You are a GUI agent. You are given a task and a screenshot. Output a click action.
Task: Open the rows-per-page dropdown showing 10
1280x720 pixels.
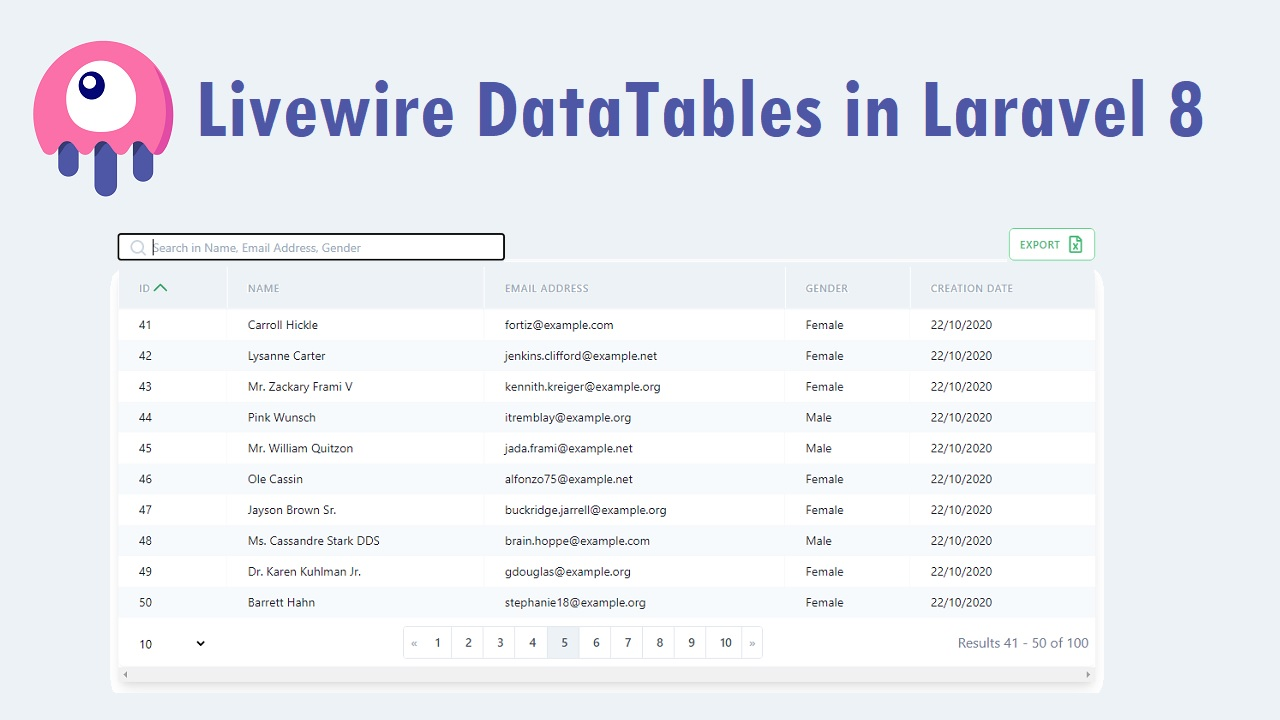pos(170,643)
